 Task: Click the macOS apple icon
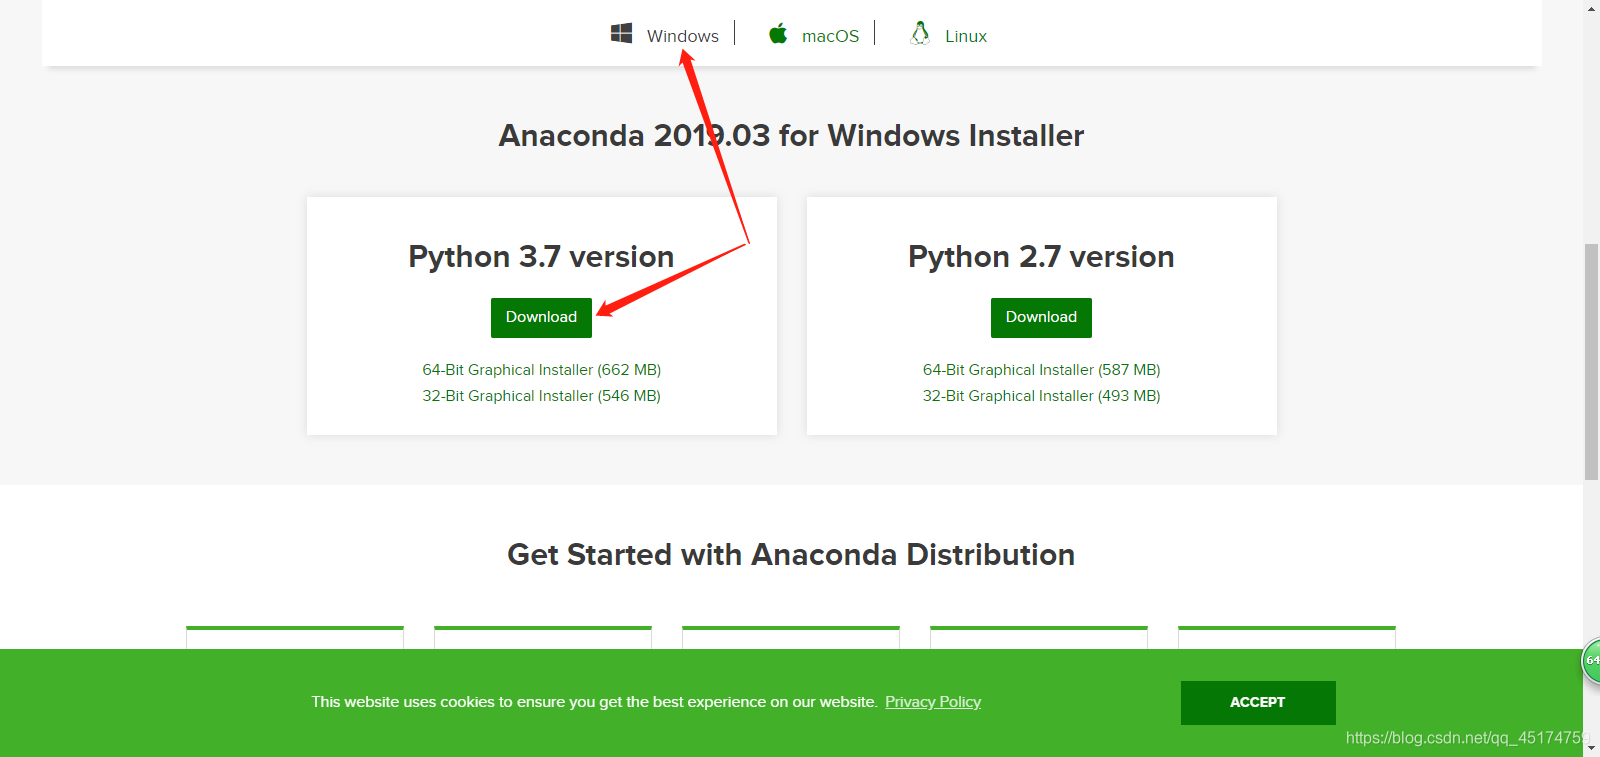click(x=778, y=34)
